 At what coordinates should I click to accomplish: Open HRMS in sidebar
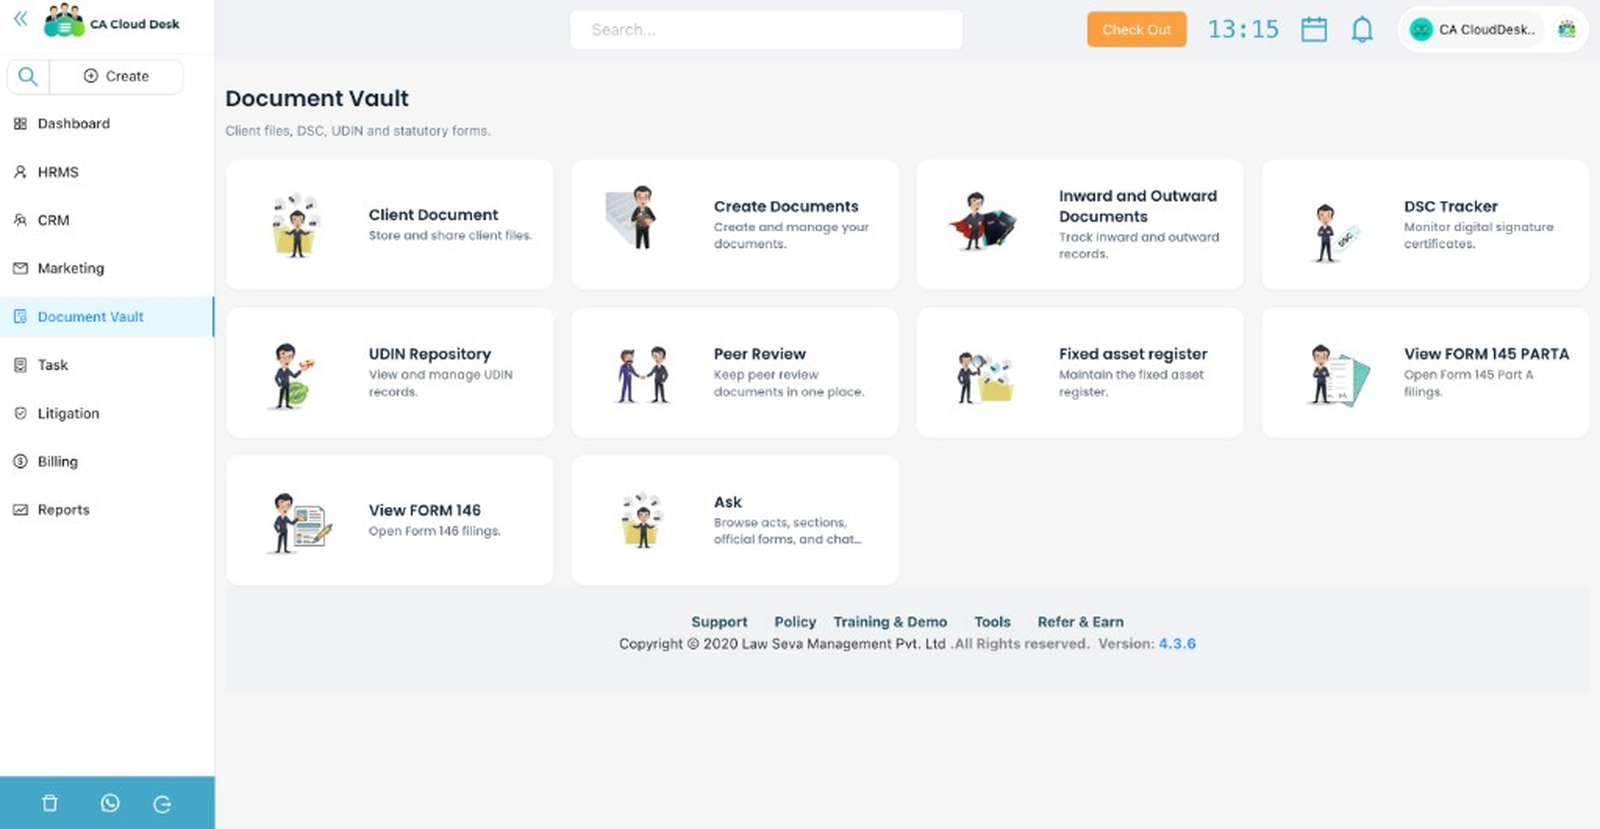[107, 172]
